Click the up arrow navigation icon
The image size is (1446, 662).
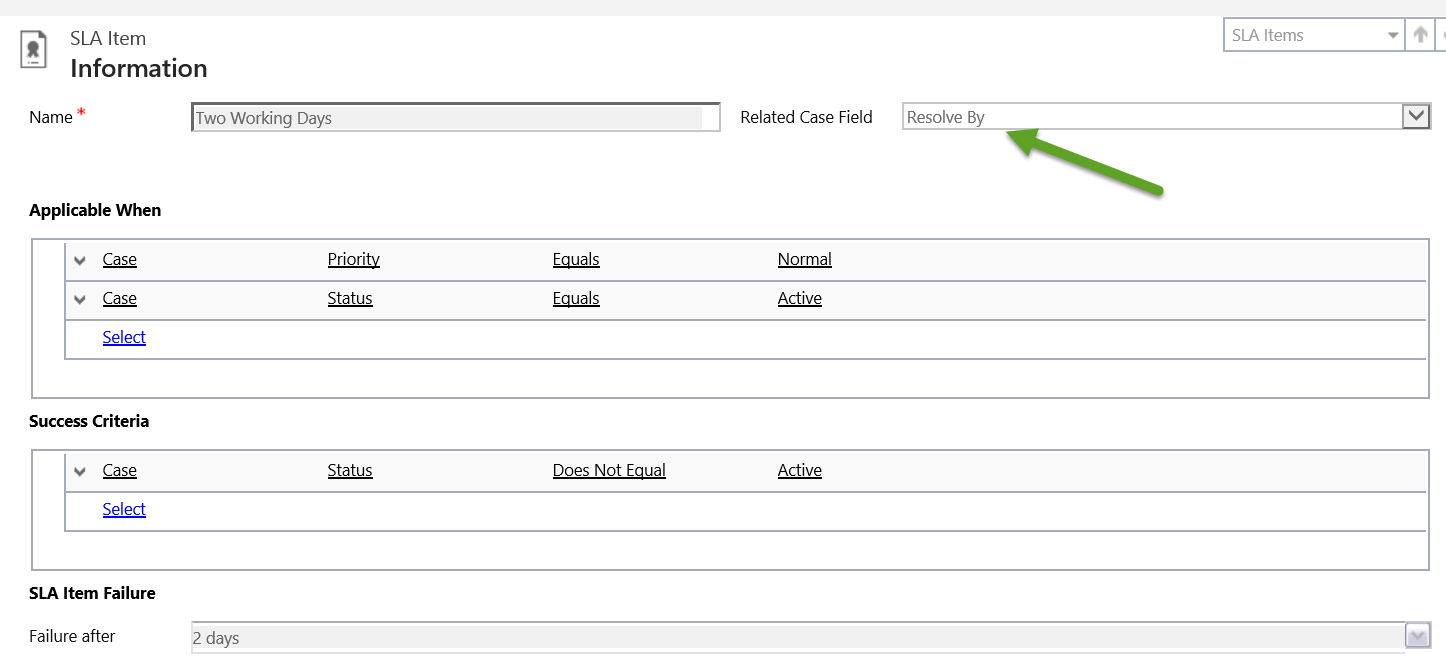[x=1420, y=34]
